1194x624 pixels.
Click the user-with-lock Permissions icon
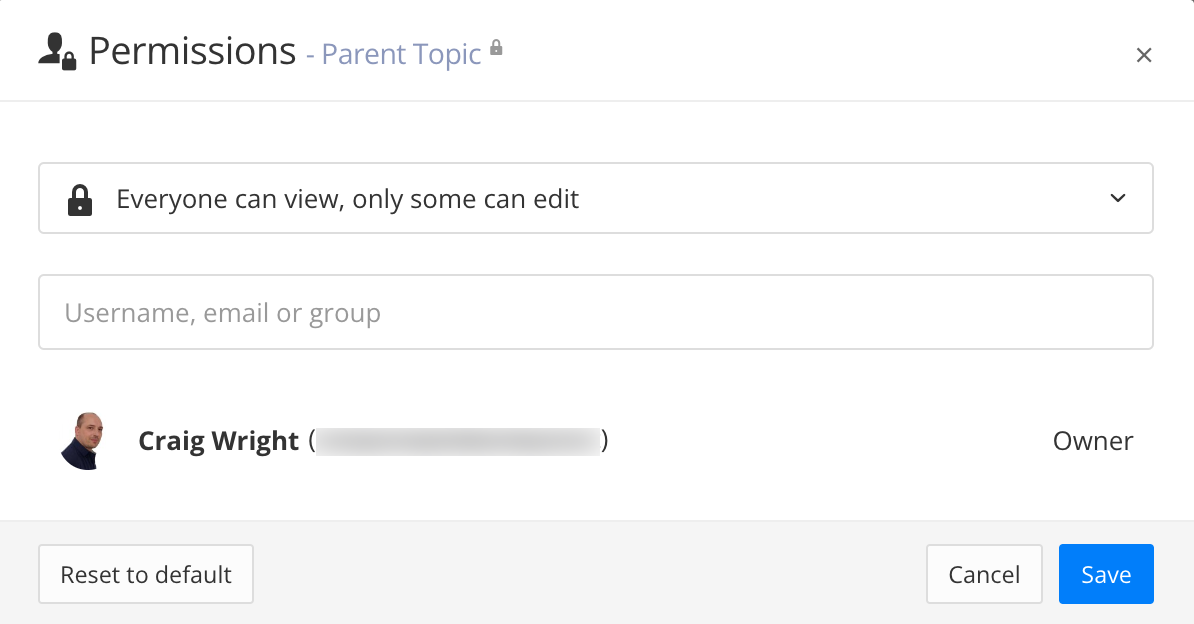coord(54,50)
